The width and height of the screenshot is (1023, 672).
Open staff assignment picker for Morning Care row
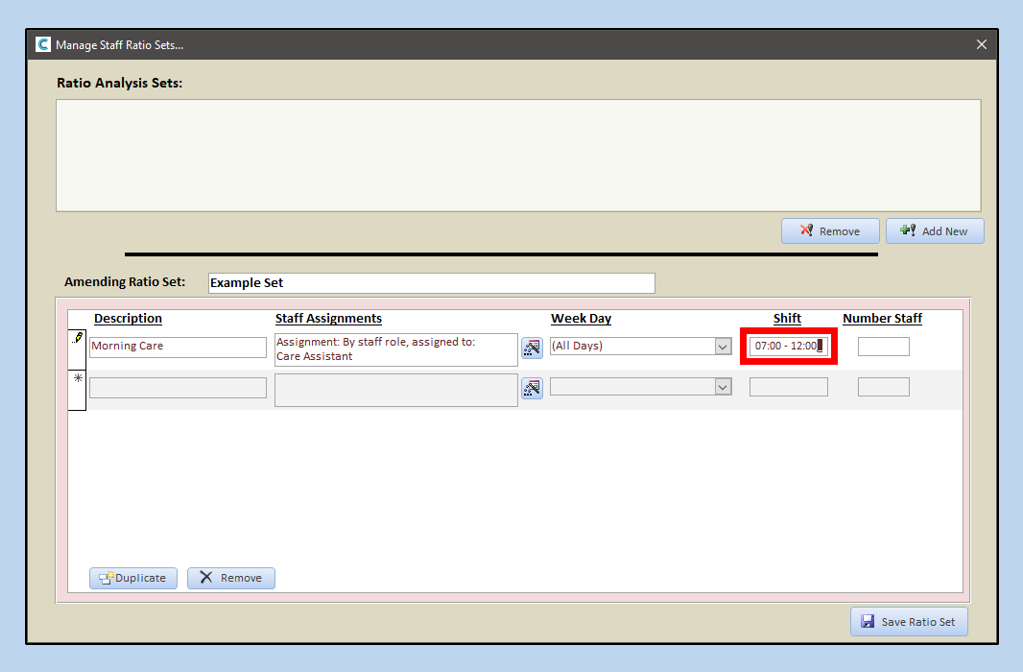(532, 347)
